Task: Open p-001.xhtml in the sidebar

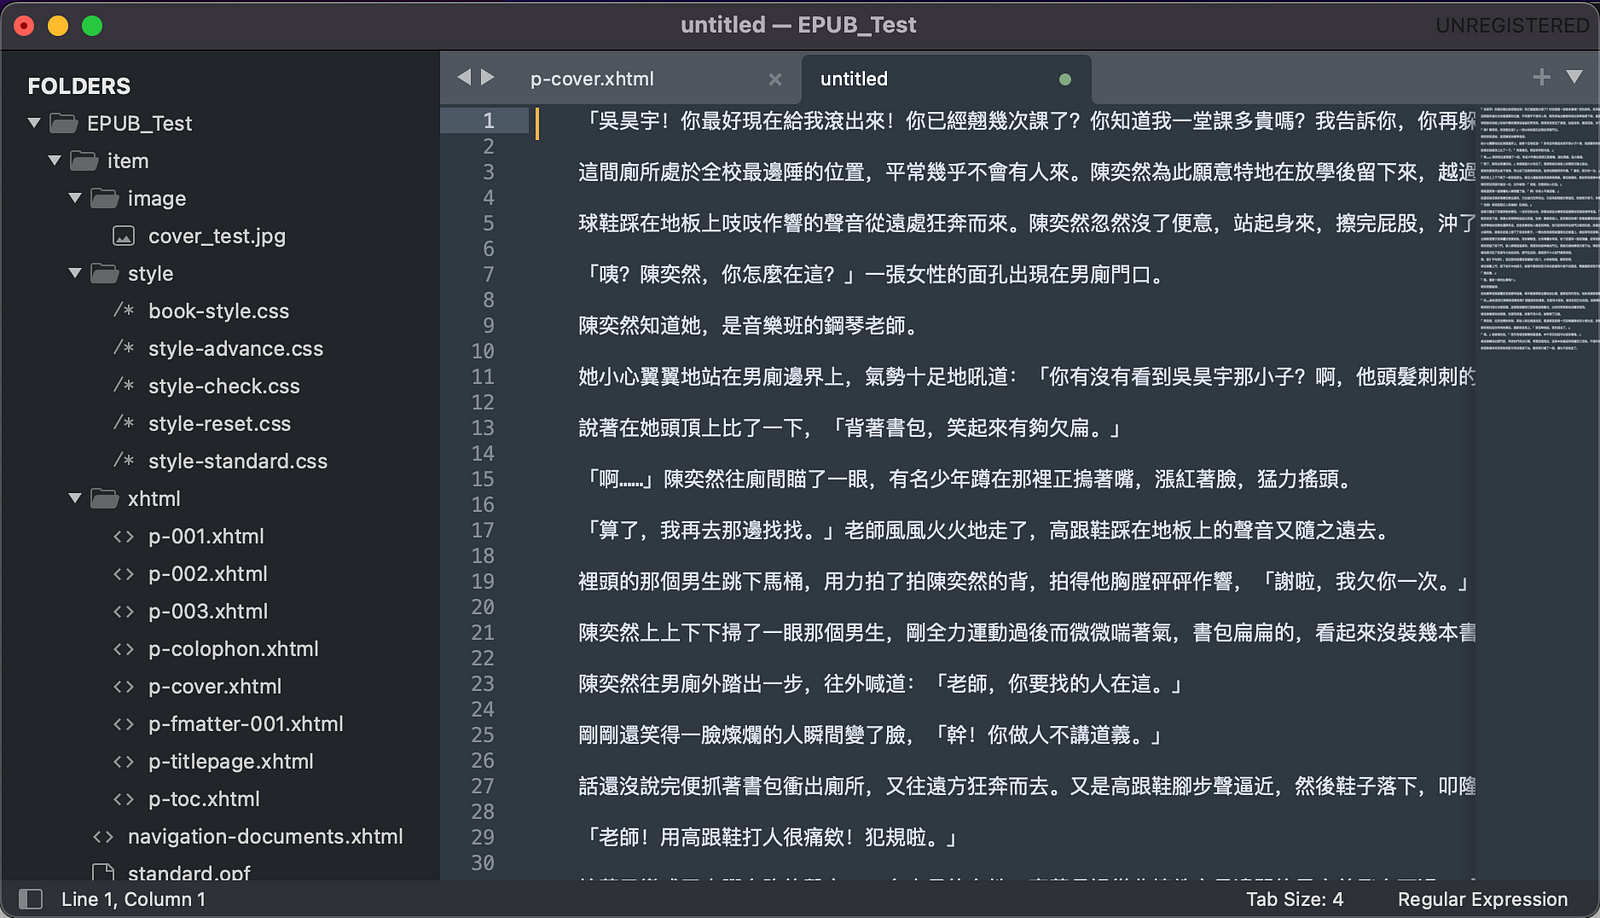Action: click(206, 536)
